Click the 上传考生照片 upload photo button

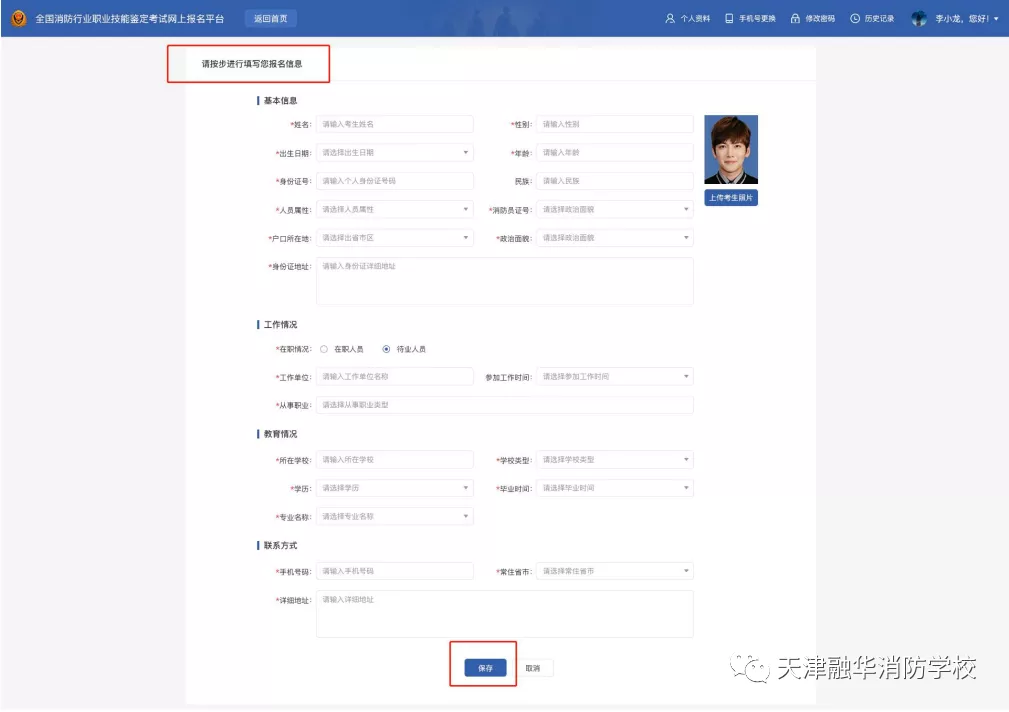(x=730, y=197)
